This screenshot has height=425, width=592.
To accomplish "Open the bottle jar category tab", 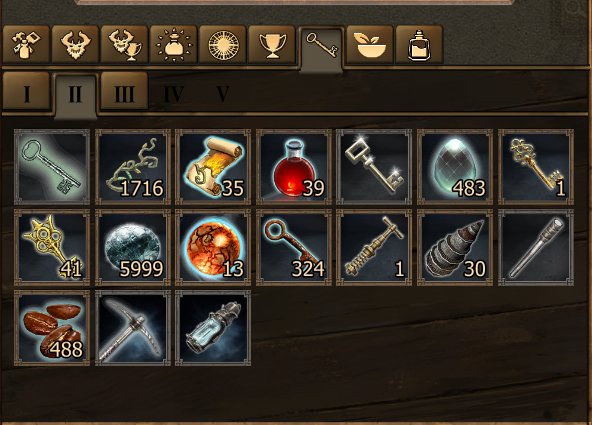I will (x=419, y=45).
